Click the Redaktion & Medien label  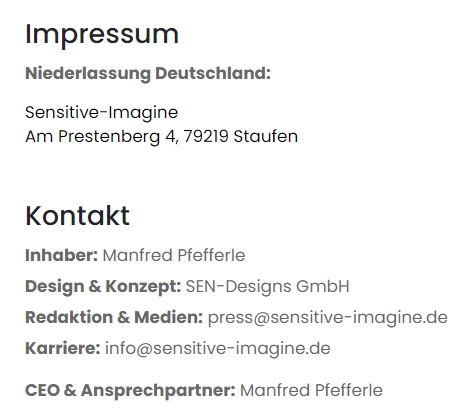point(114,317)
